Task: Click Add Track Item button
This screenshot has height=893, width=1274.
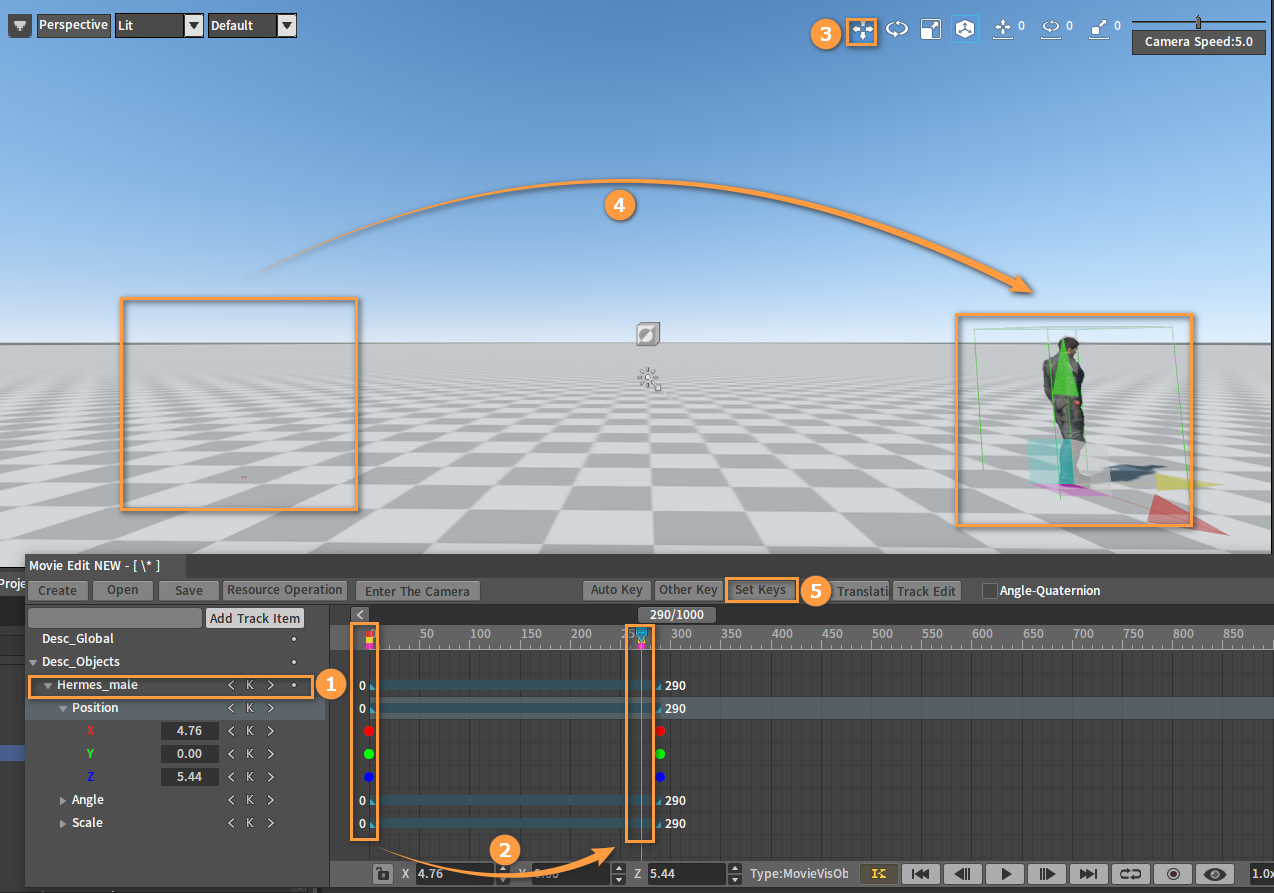Action: (255, 618)
